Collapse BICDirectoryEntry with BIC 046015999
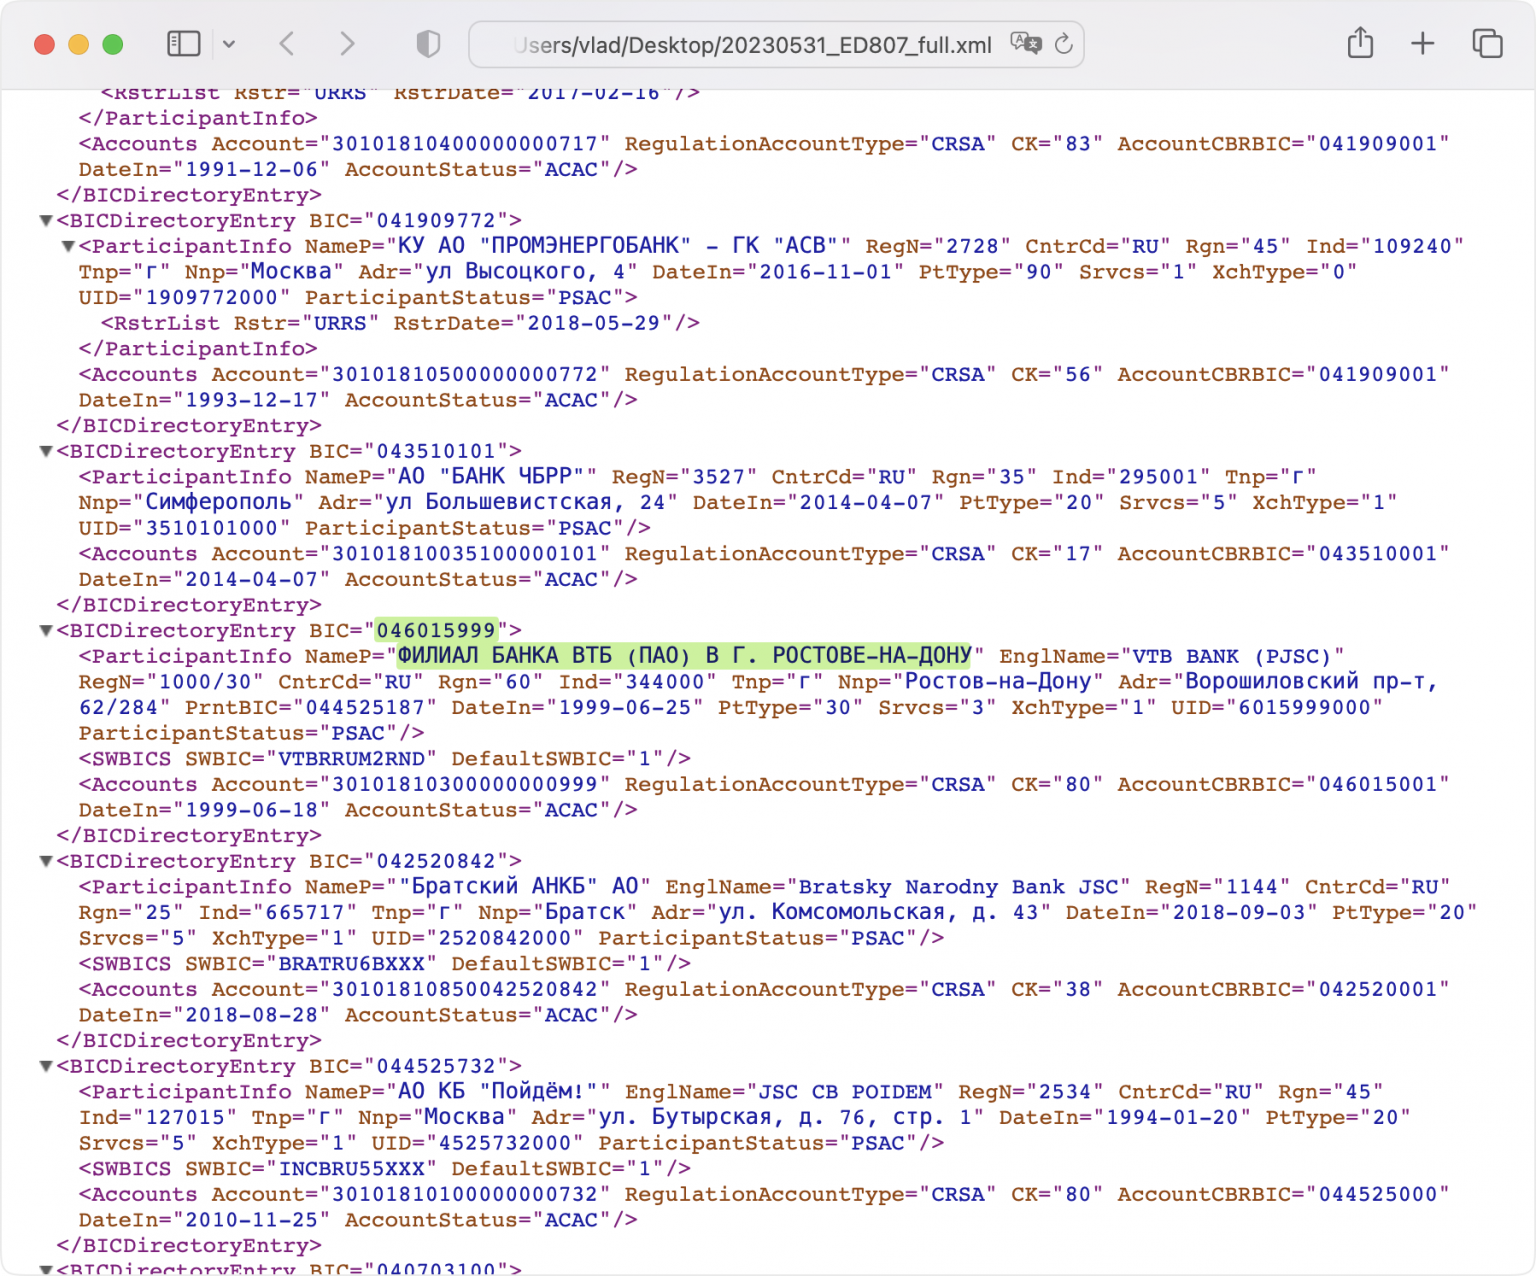Image resolution: width=1536 pixels, height=1276 pixels. pos(46,631)
